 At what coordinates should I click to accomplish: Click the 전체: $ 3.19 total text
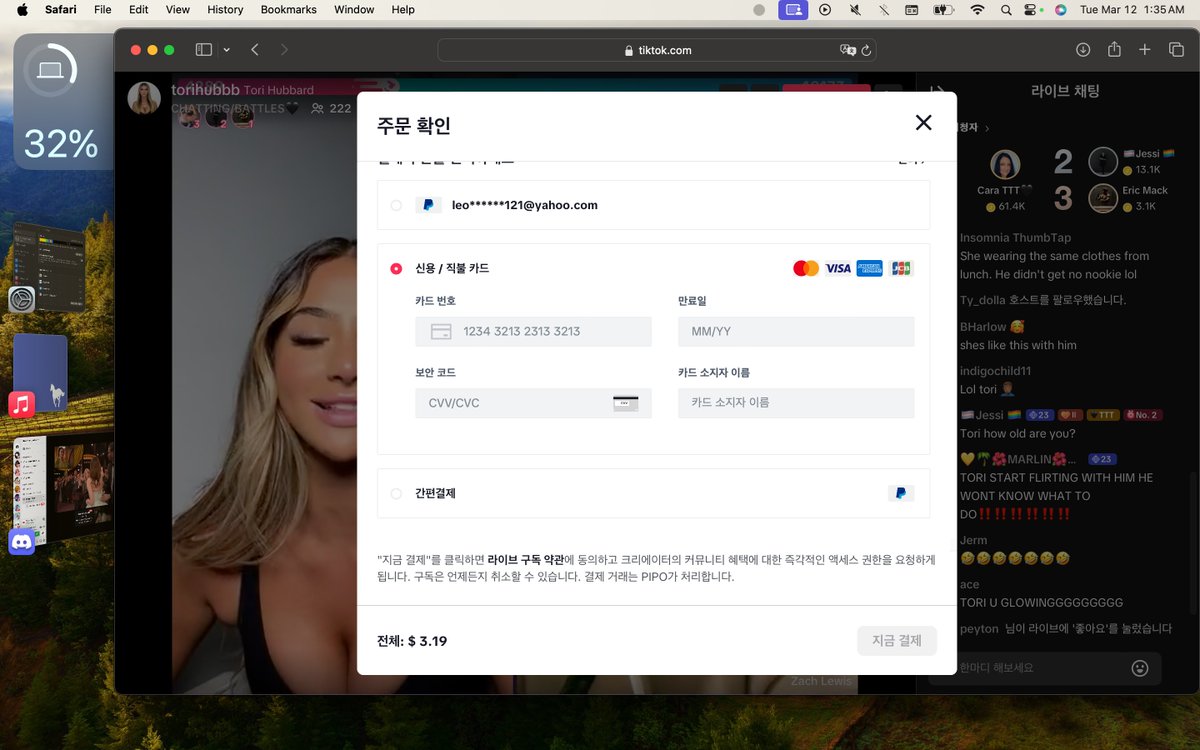coord(412,641)
